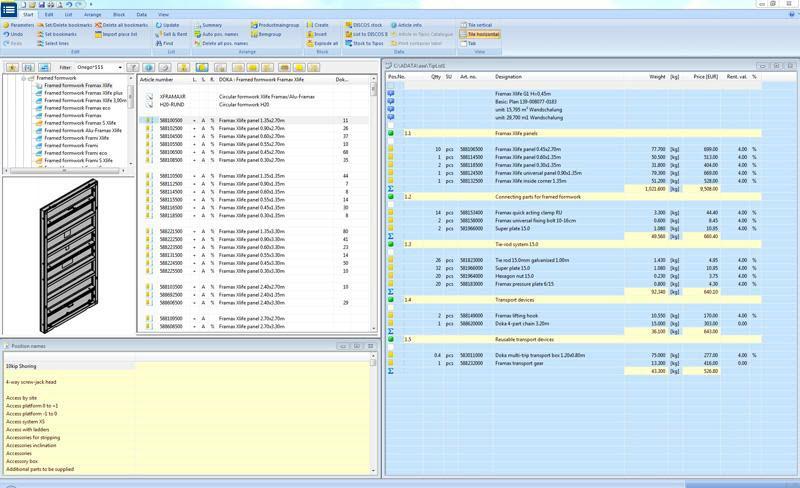
Task: Select the Framax lifting hook row
Action: [x=574, y=315]
